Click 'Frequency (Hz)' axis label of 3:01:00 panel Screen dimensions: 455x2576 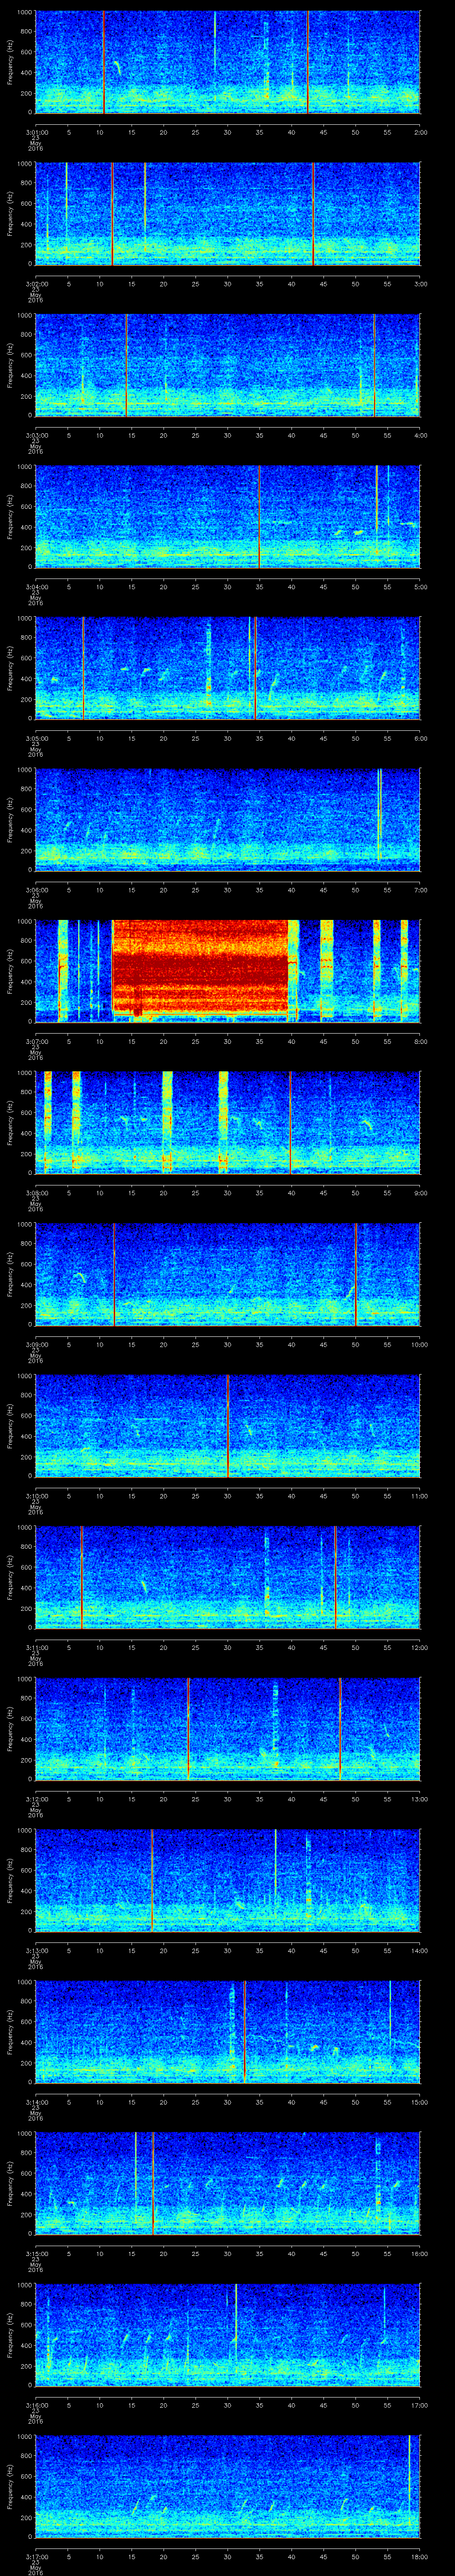click(10, 62)
